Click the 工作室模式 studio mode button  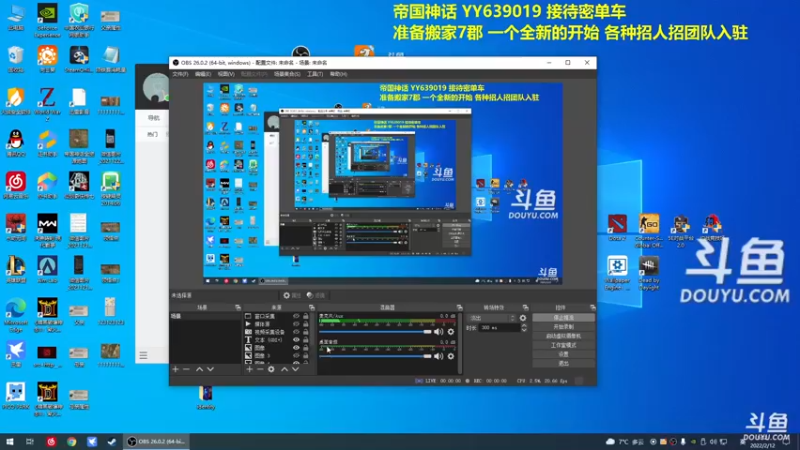(x=563, y=345)
